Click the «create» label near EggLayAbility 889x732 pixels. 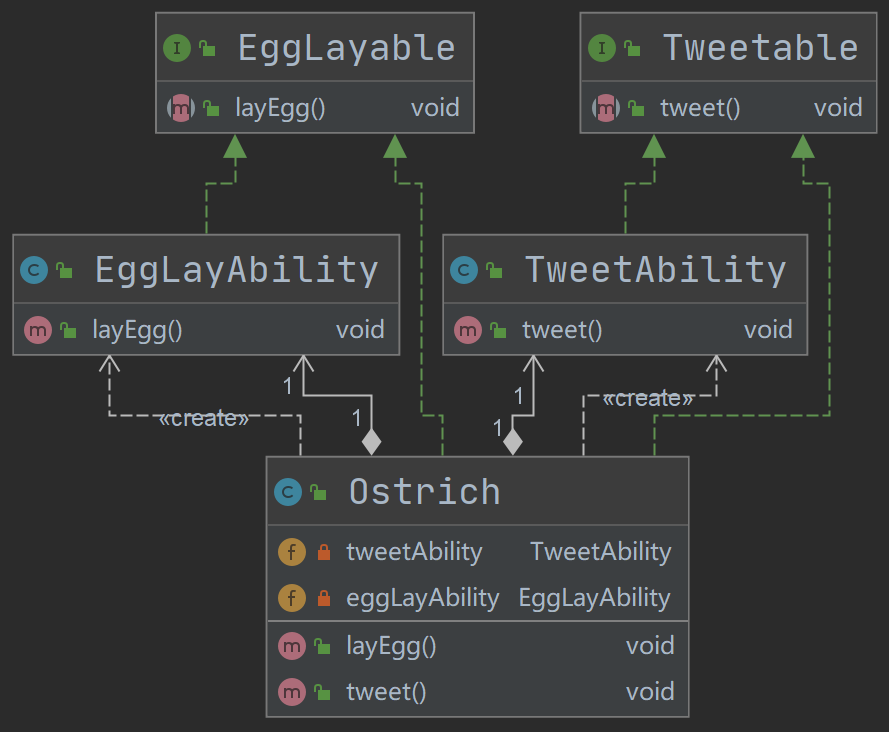coord(204,418)
